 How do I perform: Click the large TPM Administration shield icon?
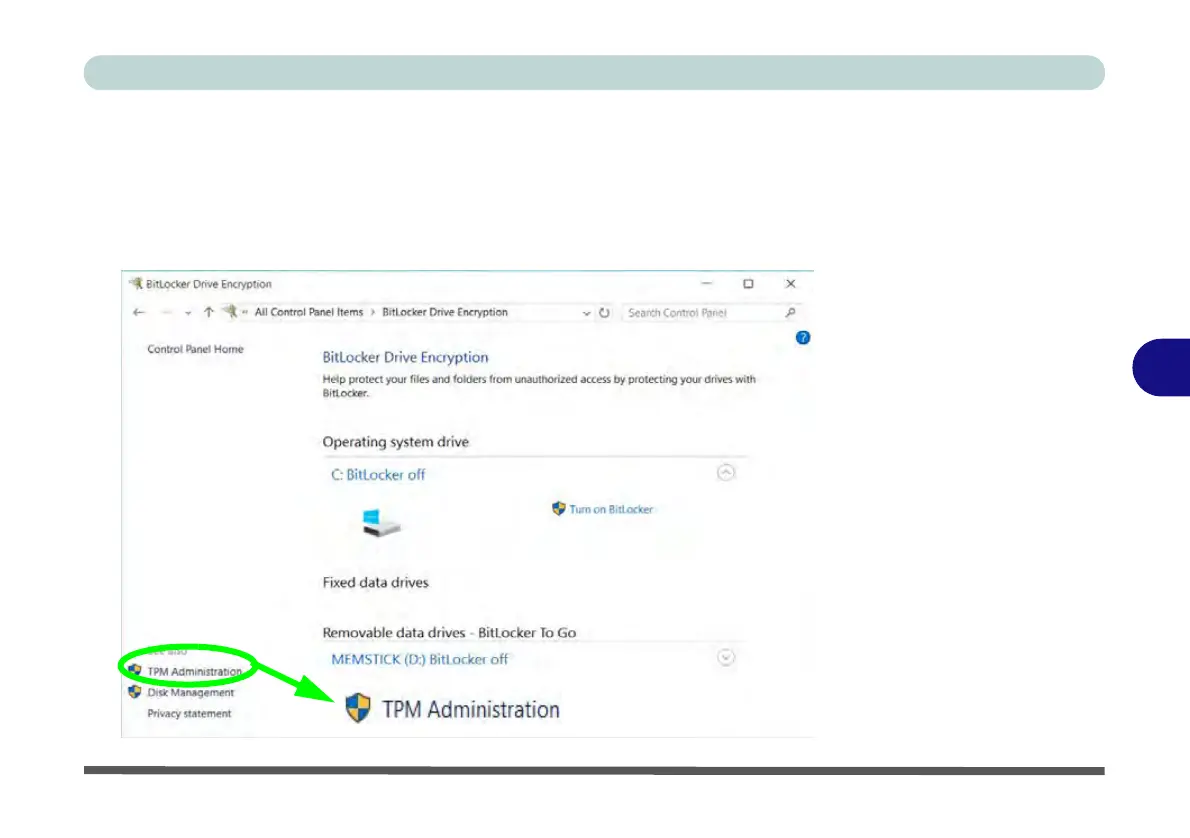[358, 708]
